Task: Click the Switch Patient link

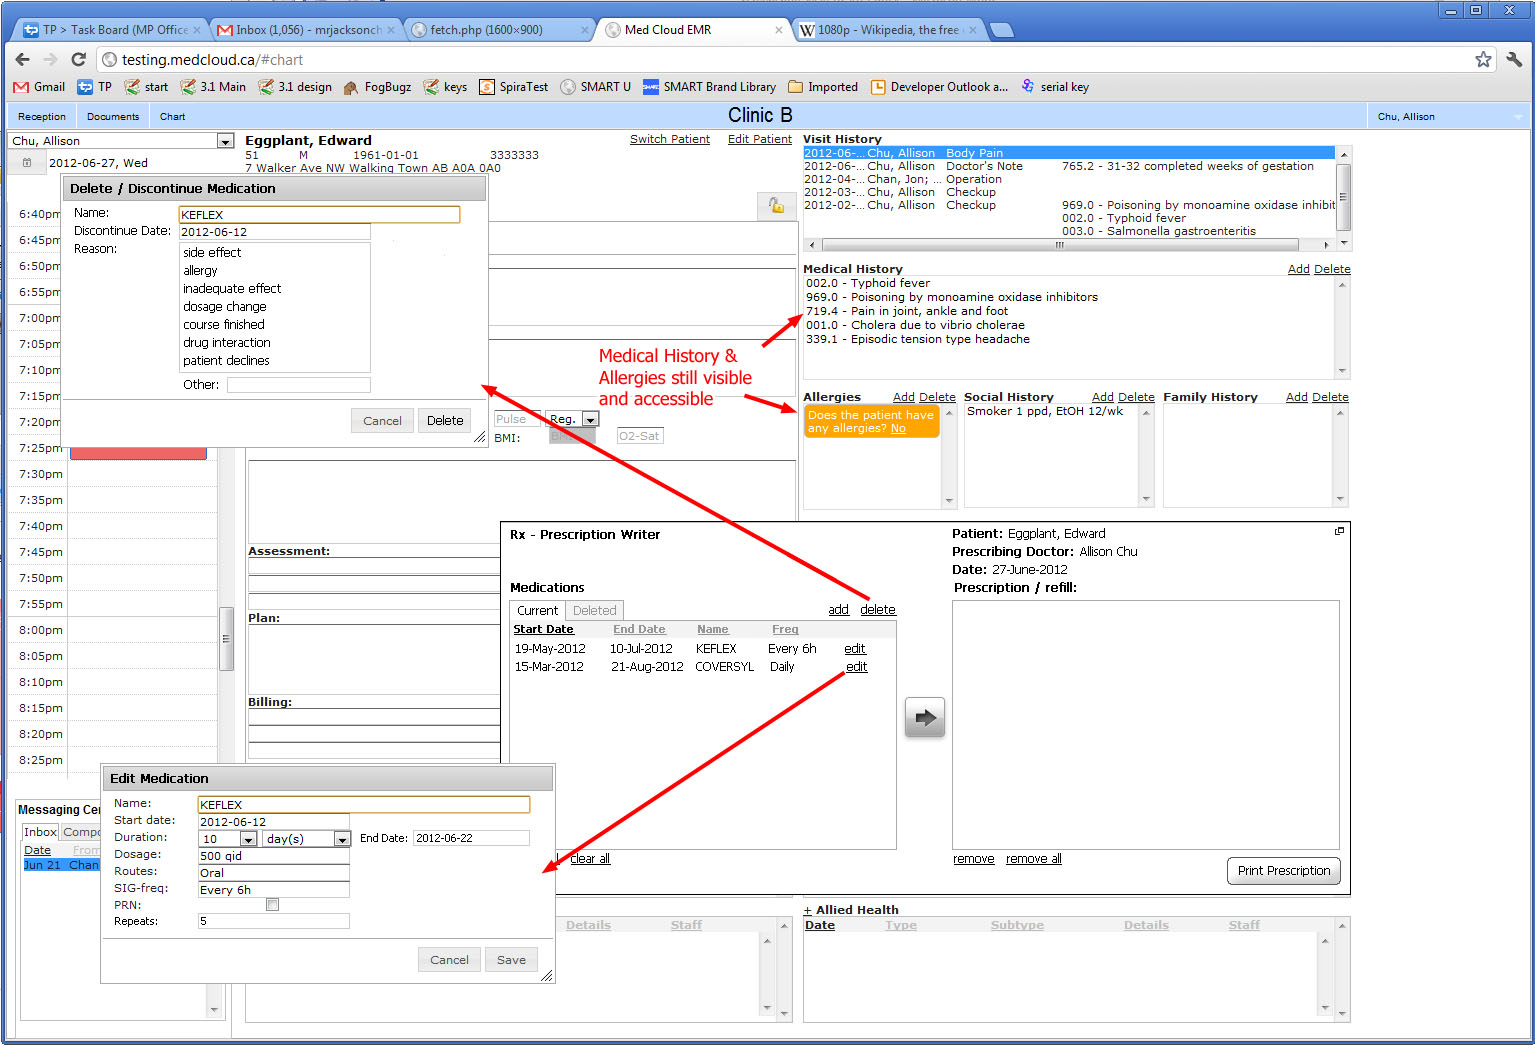Action: [669, 139]
